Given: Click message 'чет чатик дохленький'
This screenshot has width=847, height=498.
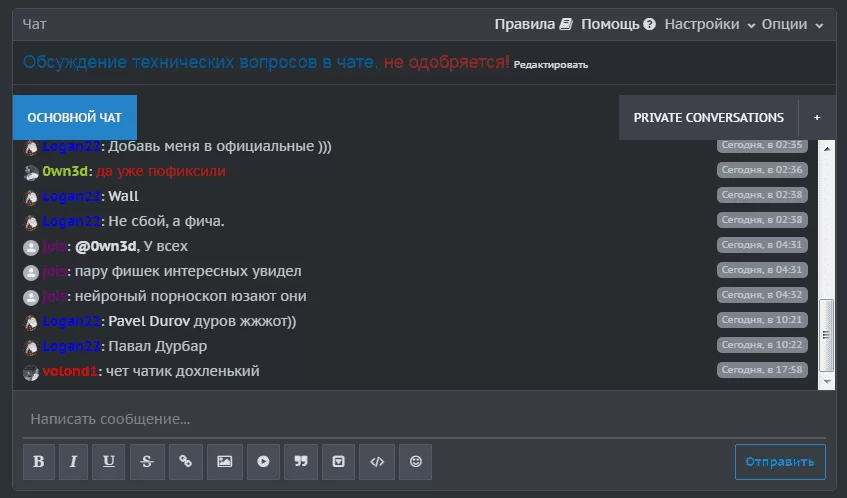Looking at the screenshot, I should coord(183,371).
